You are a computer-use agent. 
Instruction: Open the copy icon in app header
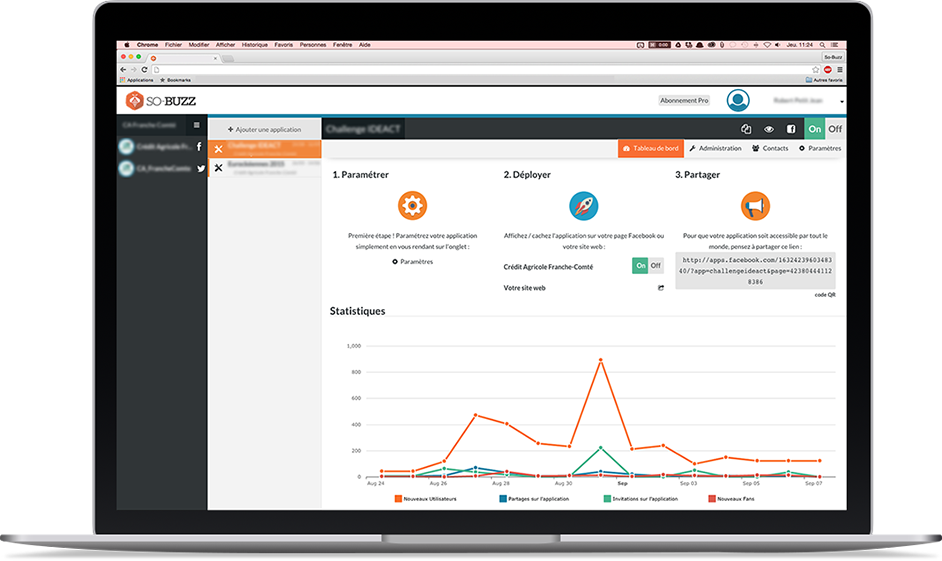pyautogui.click(x=746, y=129)
